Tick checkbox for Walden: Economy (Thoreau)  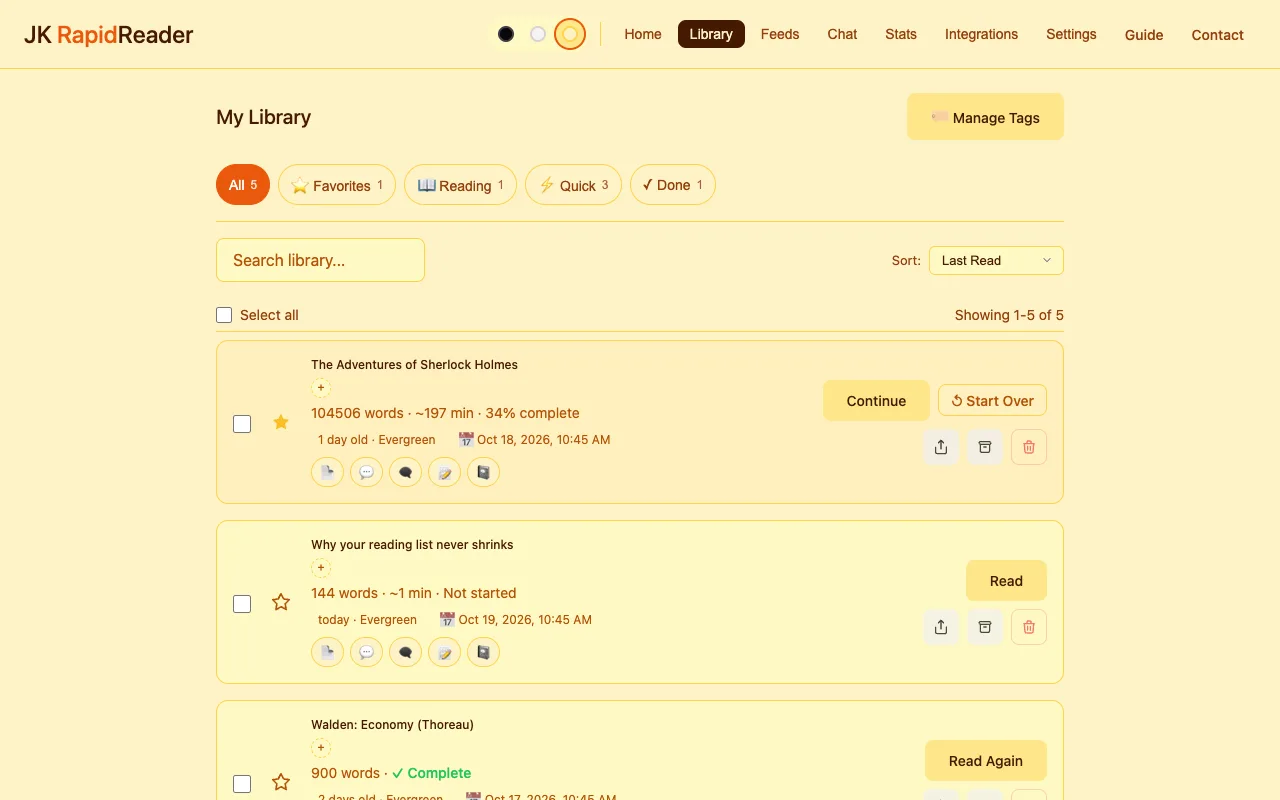click(242, 784)
